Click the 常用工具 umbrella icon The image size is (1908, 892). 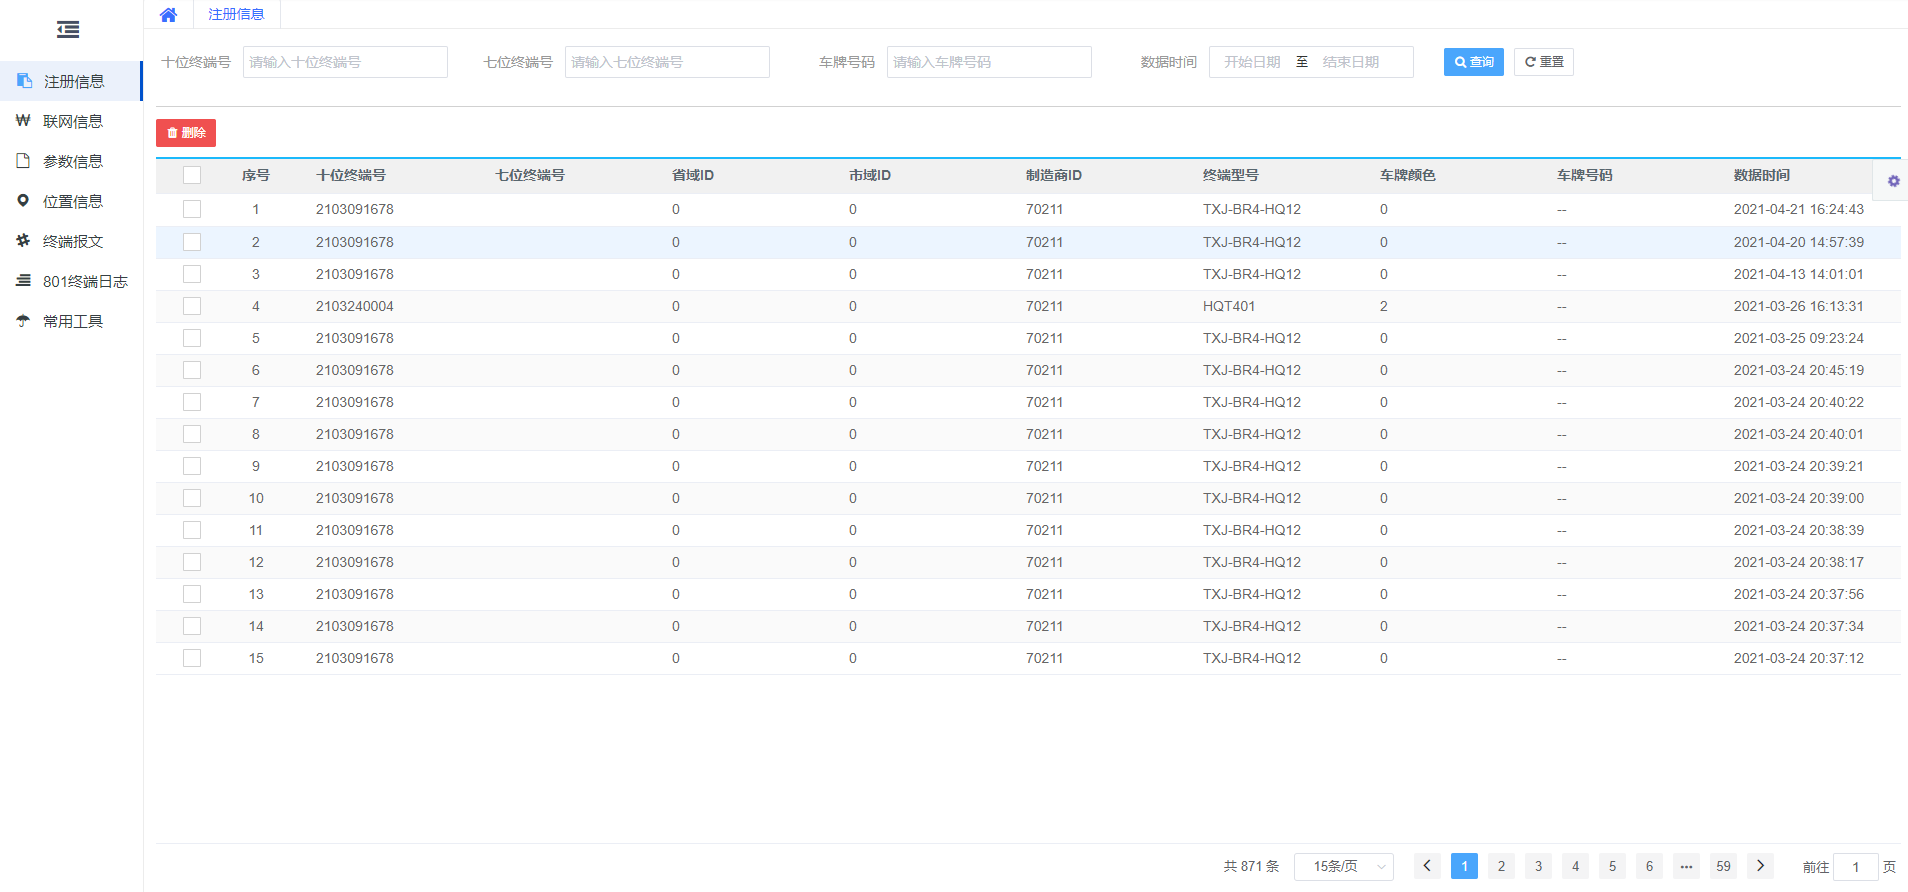point(23,320)
